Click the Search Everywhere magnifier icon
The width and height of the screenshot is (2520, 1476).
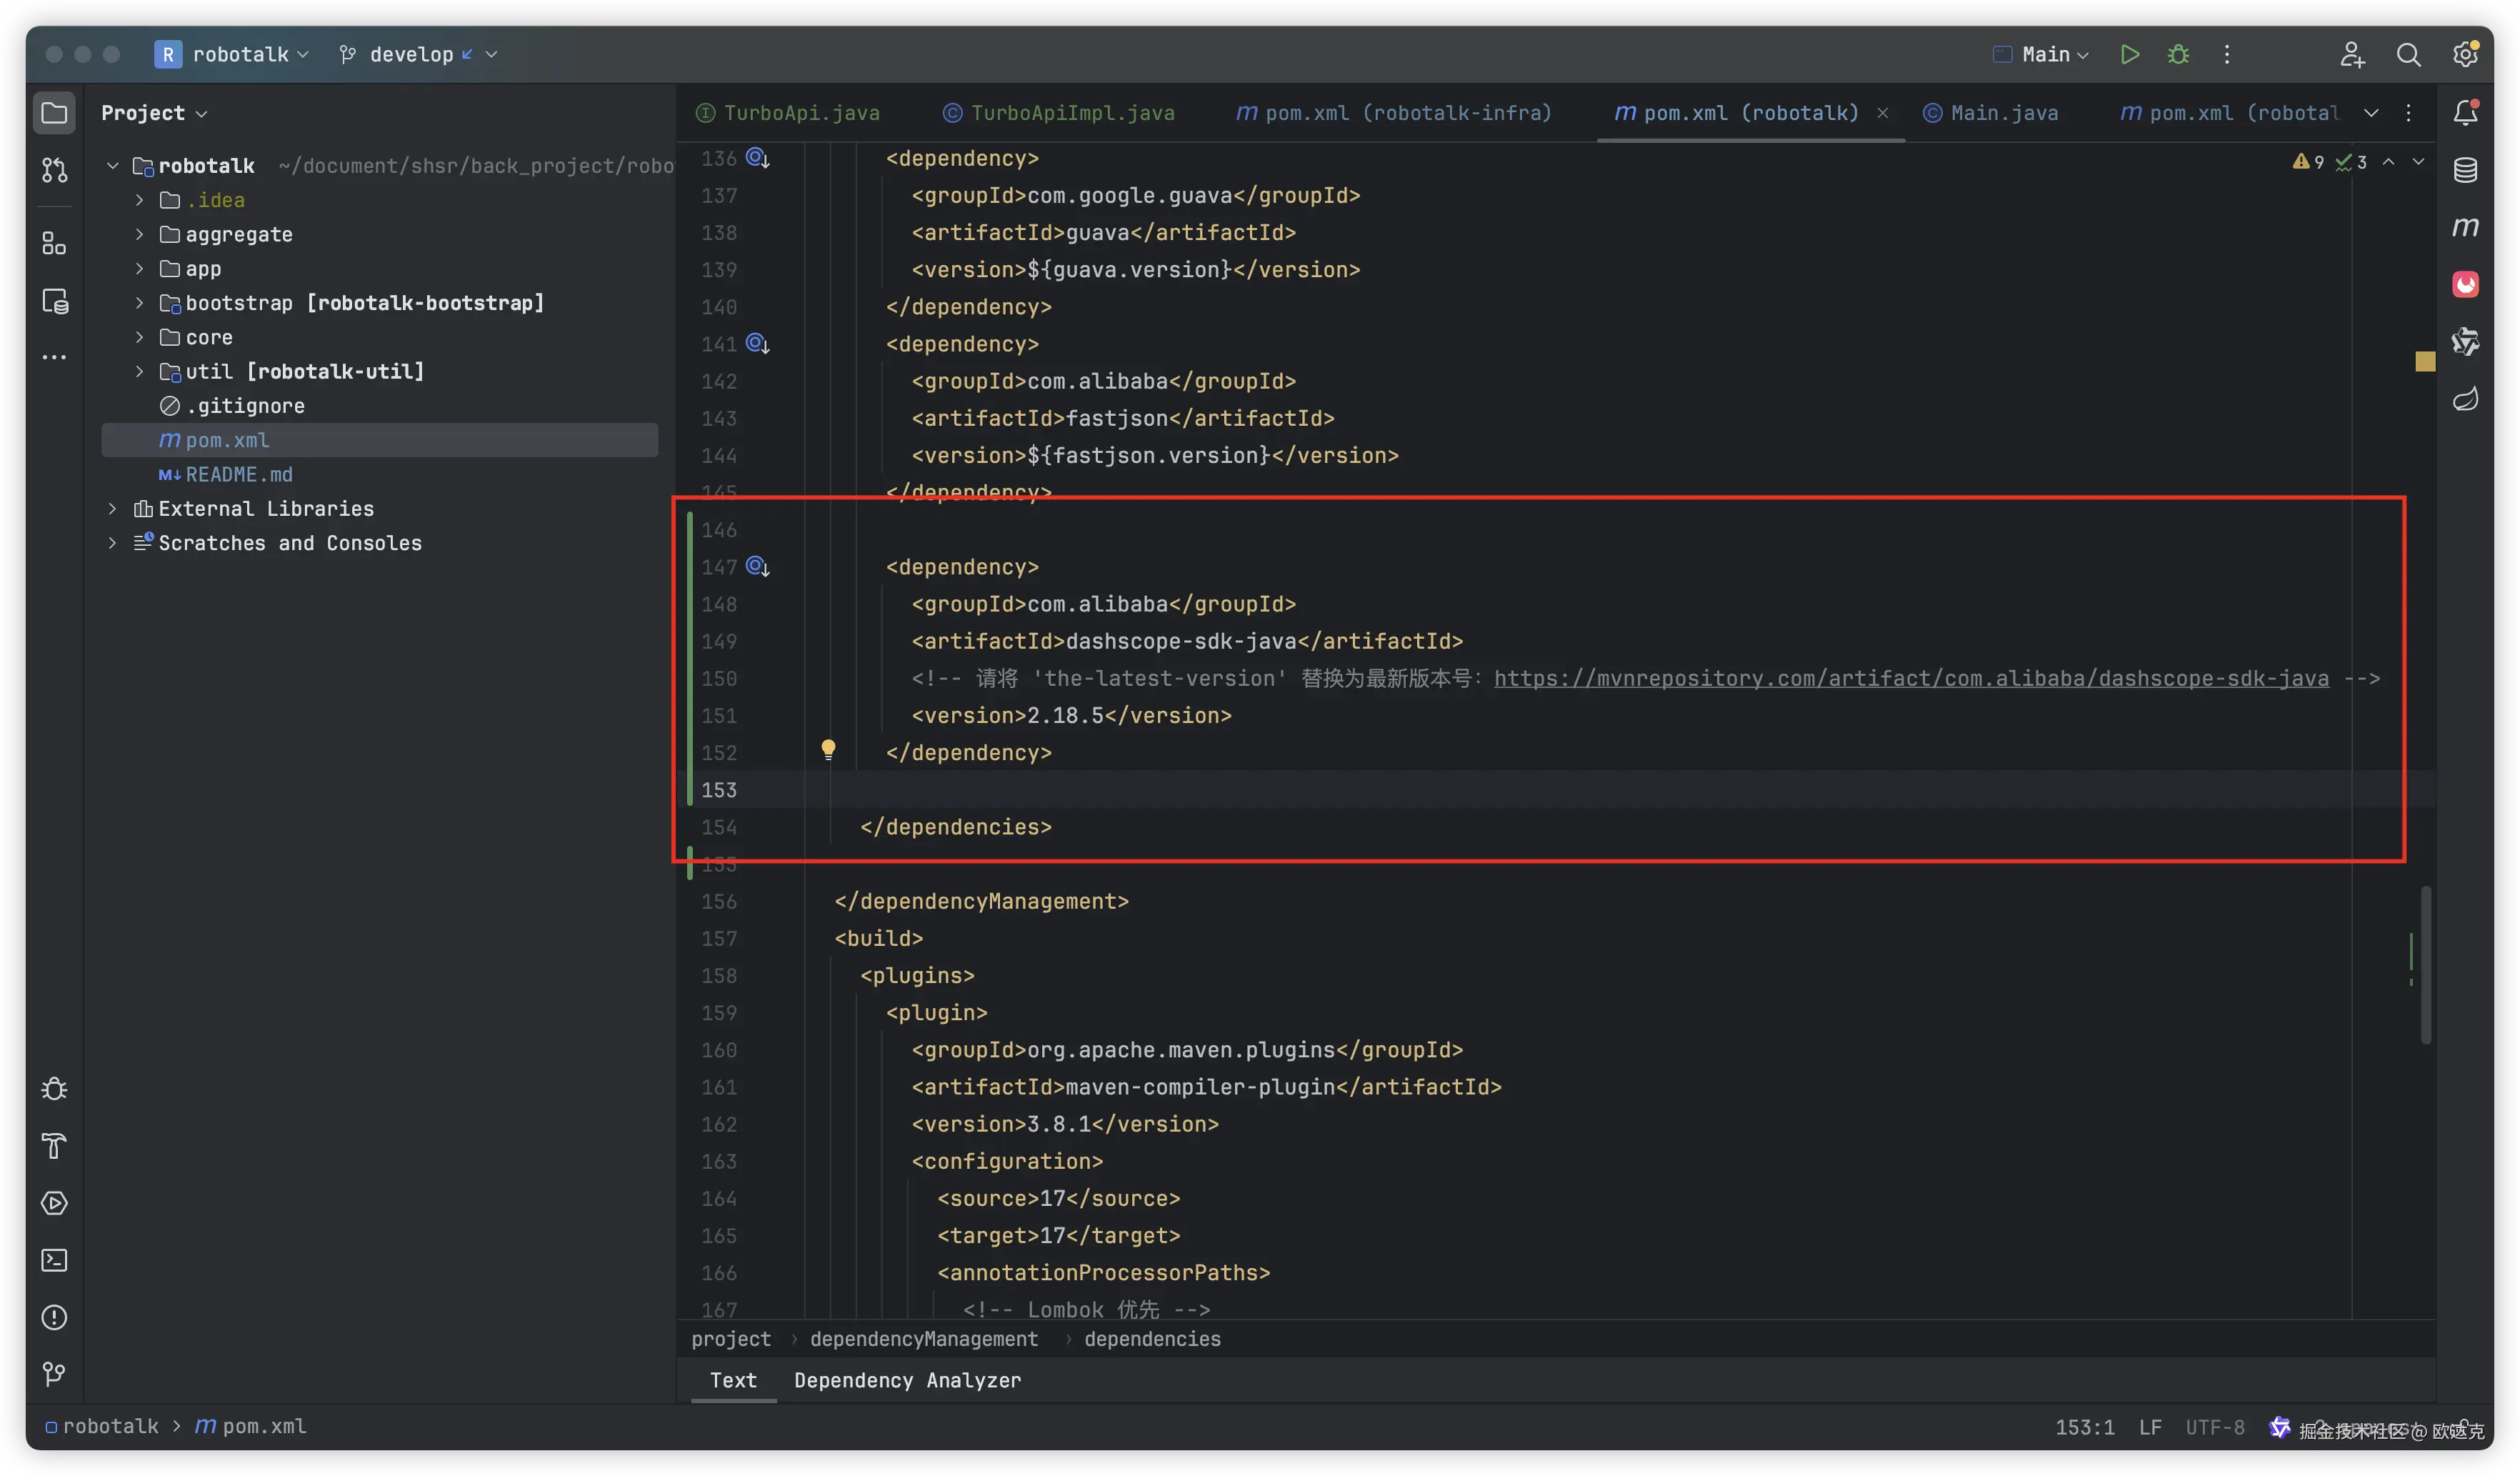point(2408,55)
